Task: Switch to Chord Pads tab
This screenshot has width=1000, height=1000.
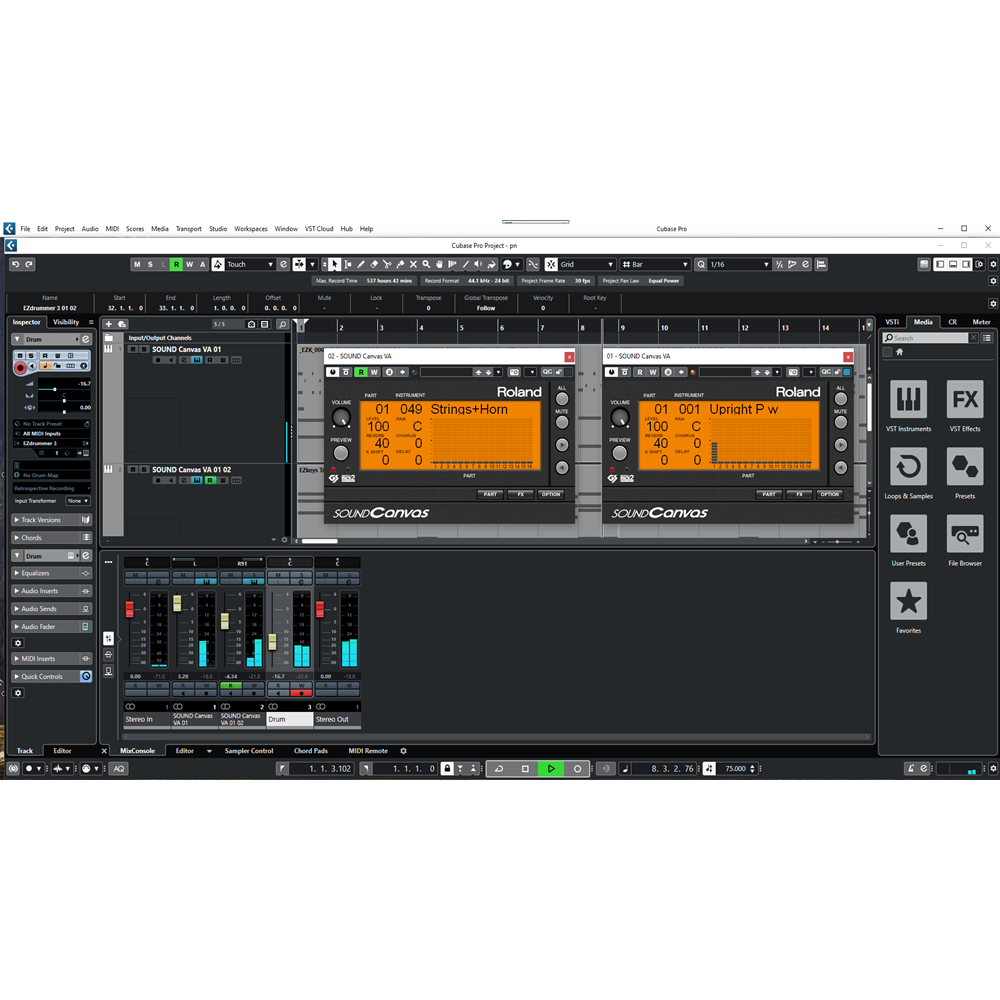Action: click(x=311, y=751)
